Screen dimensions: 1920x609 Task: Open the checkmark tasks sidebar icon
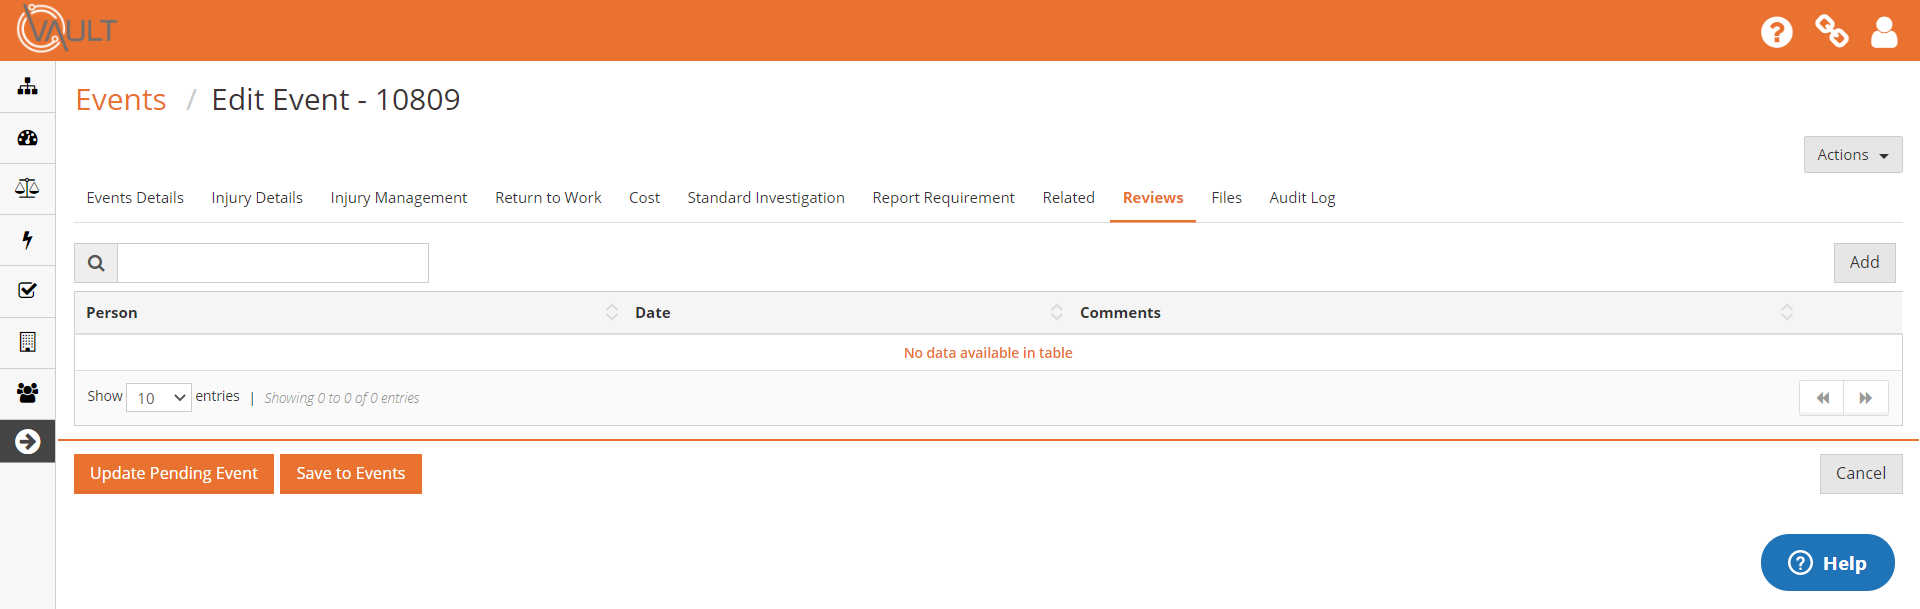[x=28, y=290]
